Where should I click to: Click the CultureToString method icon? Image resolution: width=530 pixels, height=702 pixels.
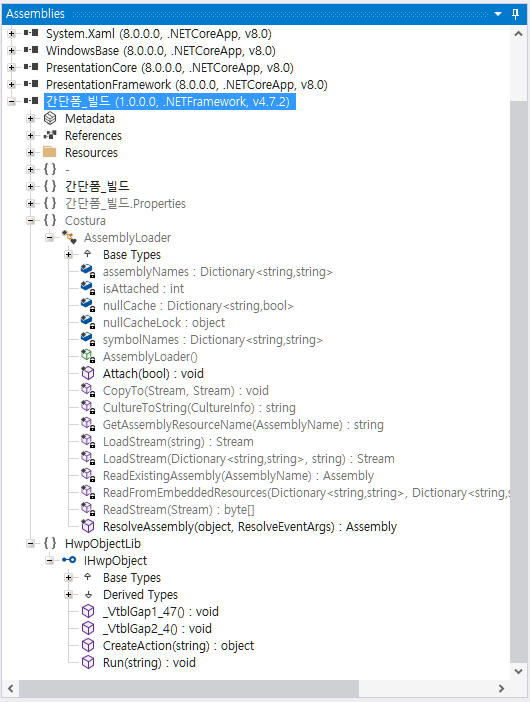click(x=88, y=407)
